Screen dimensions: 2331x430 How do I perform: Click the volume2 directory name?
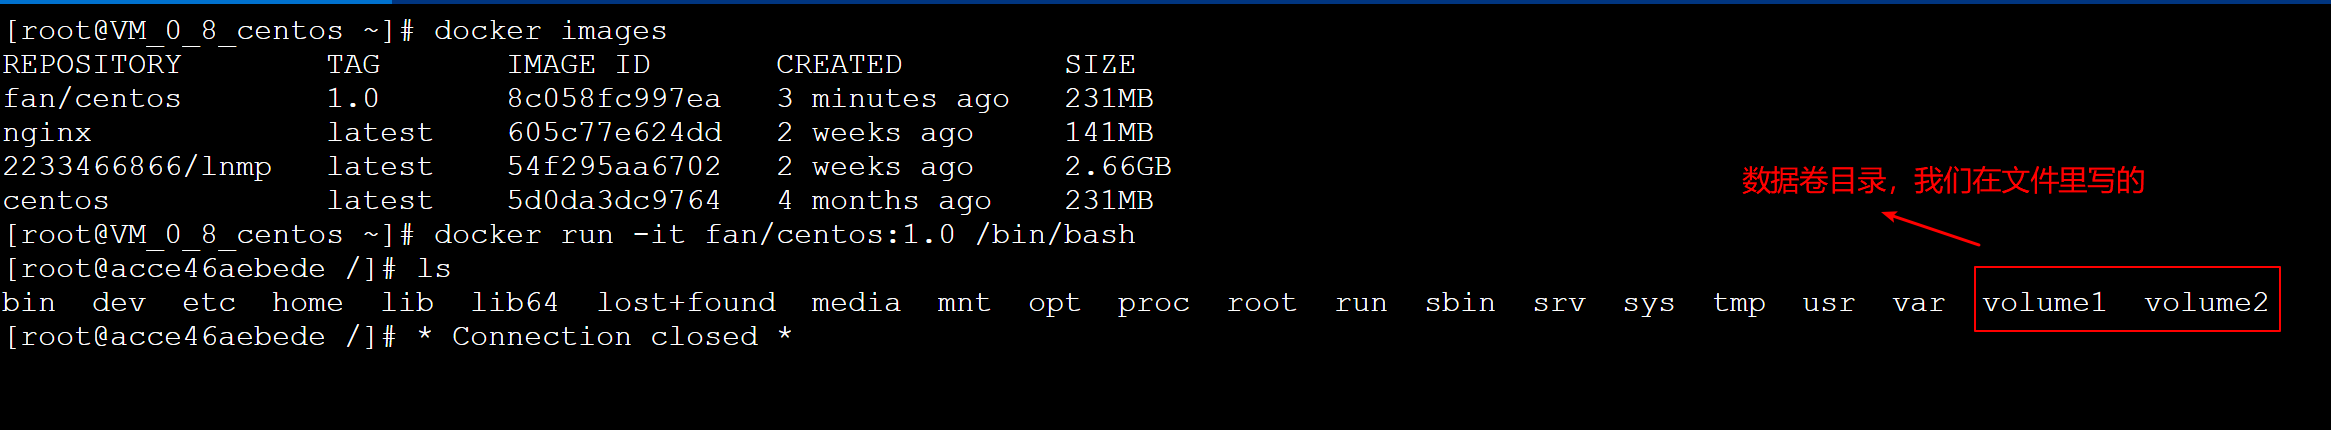pos(2206,302)
